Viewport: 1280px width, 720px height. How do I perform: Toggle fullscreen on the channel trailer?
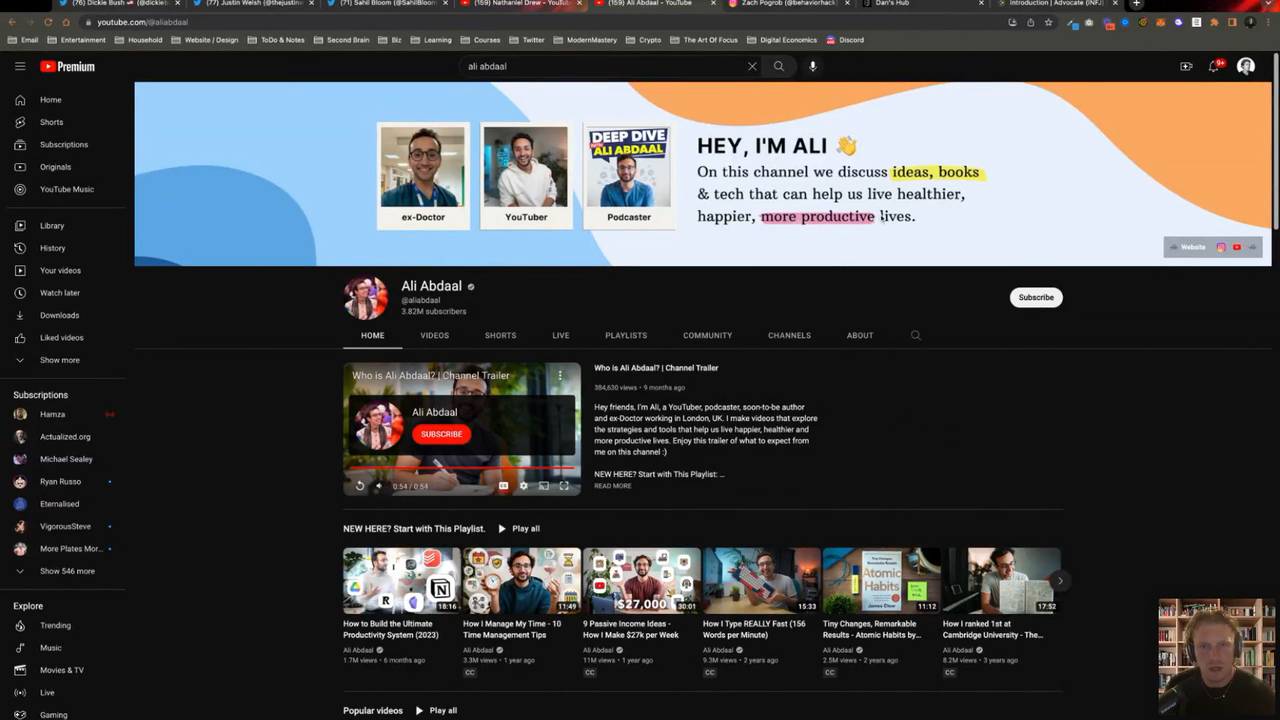pyautogui.click(x=564, y=486)
